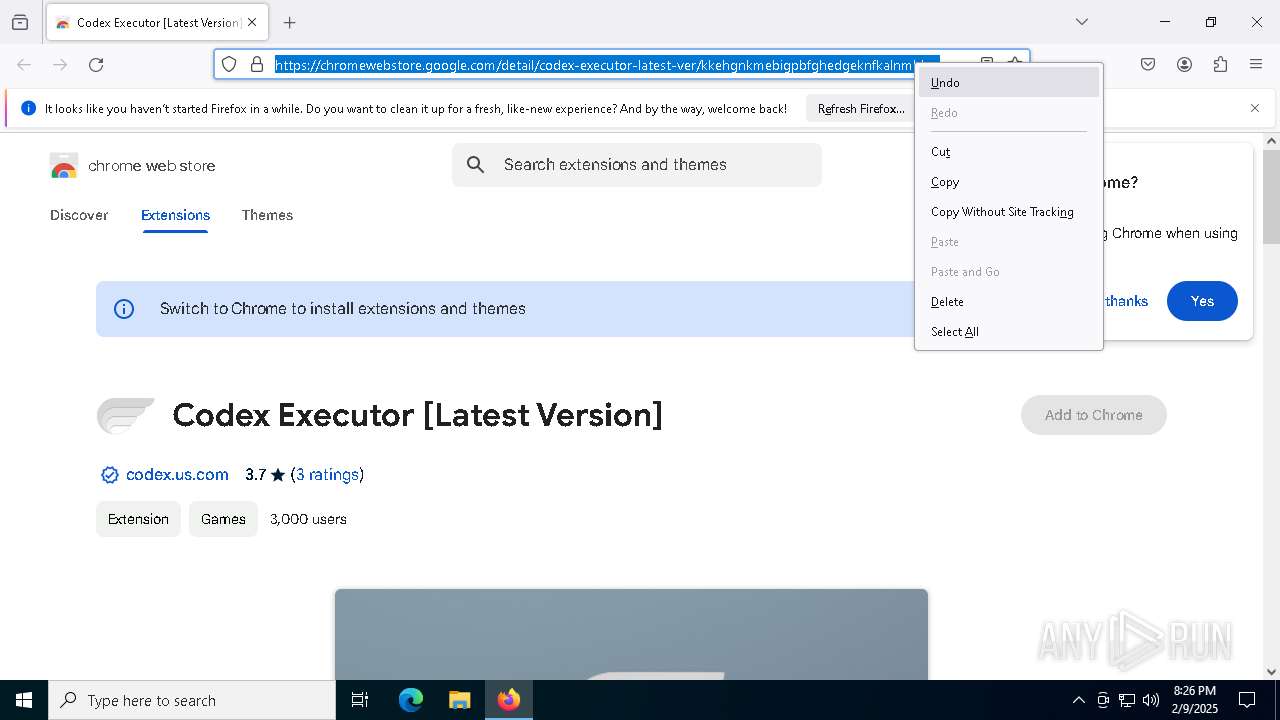The width and height of the screenshot is (1280, 720).
Task: Click the Extension category chip
Action: (138, 519)
